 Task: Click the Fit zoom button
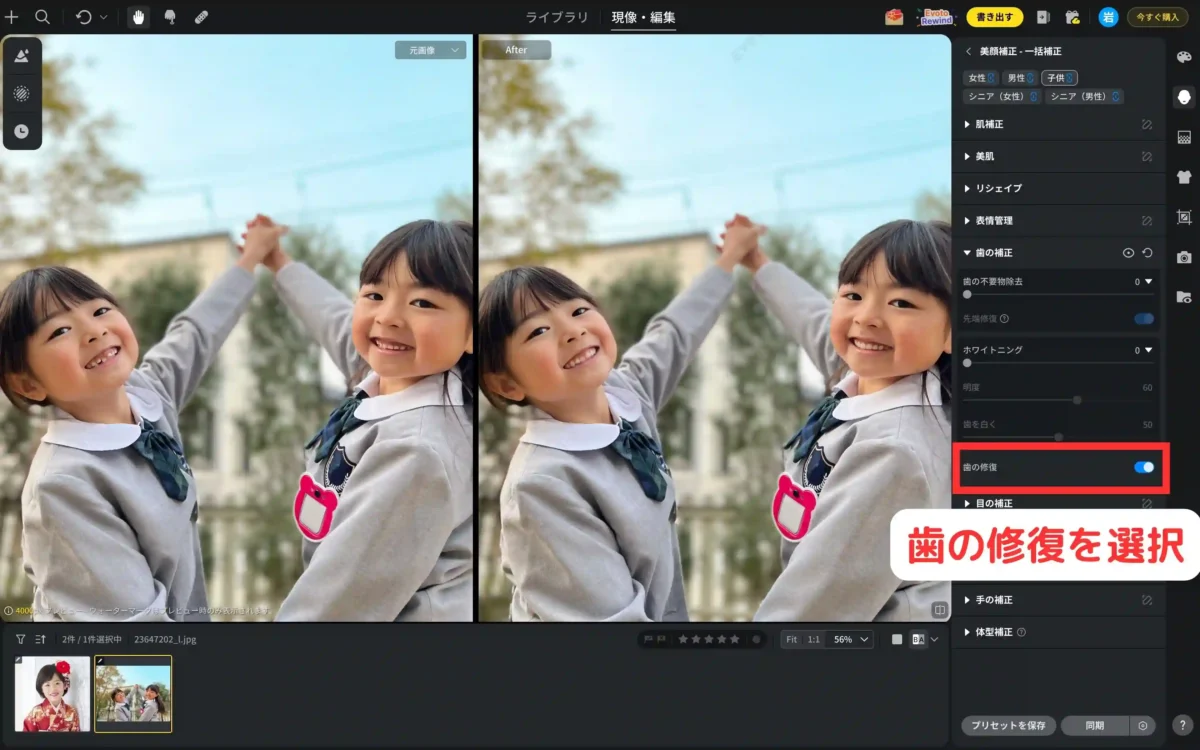[791, 639]
